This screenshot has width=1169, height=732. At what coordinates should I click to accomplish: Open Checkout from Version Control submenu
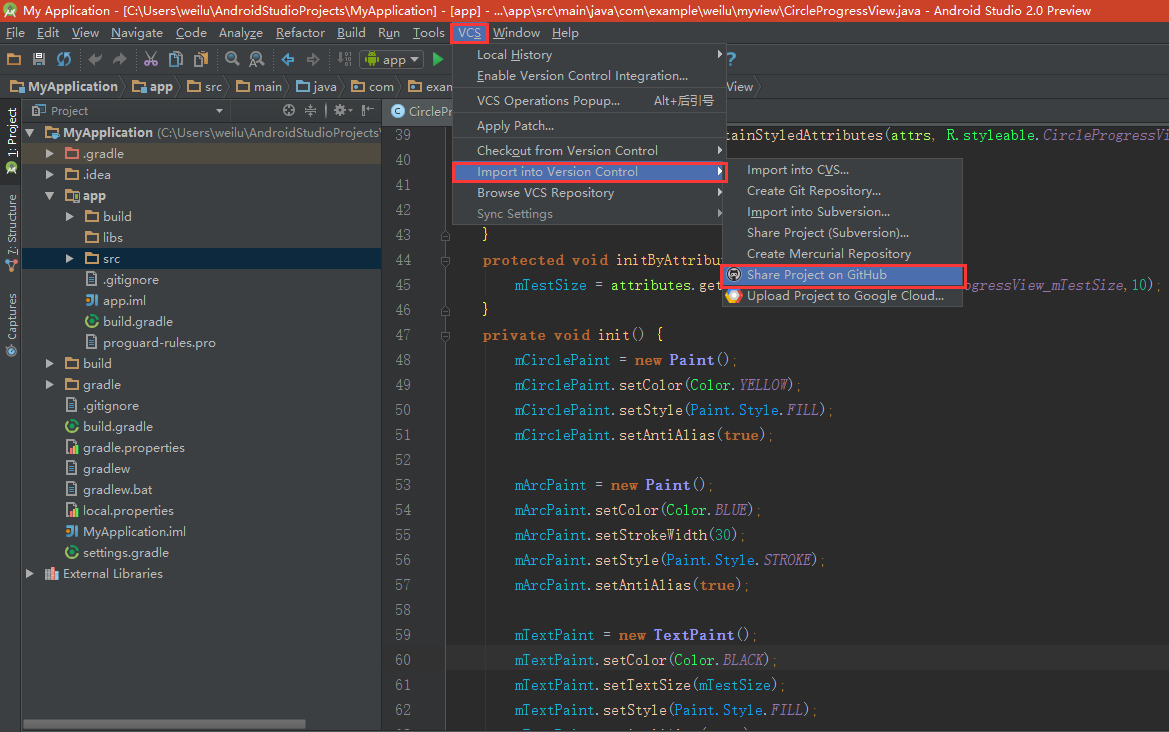[x=589, y=151]
